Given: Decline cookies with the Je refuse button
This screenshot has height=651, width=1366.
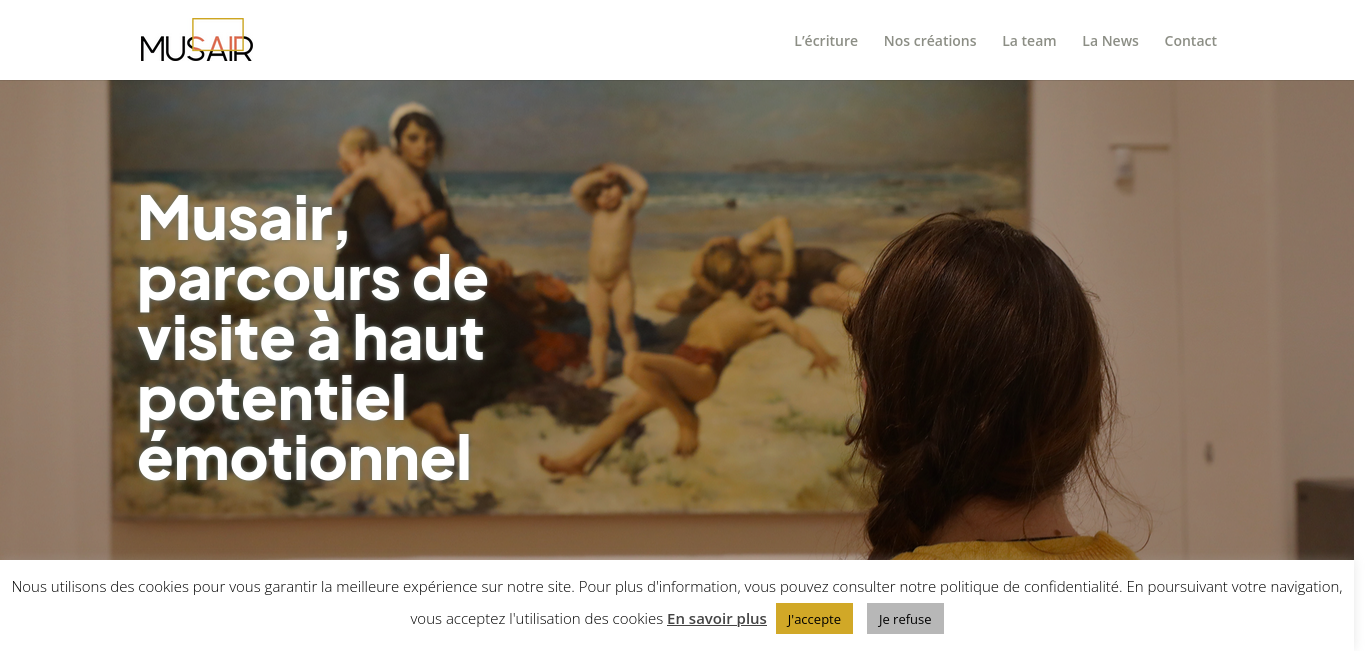Looking at the screenshot, I should [905, 619].
